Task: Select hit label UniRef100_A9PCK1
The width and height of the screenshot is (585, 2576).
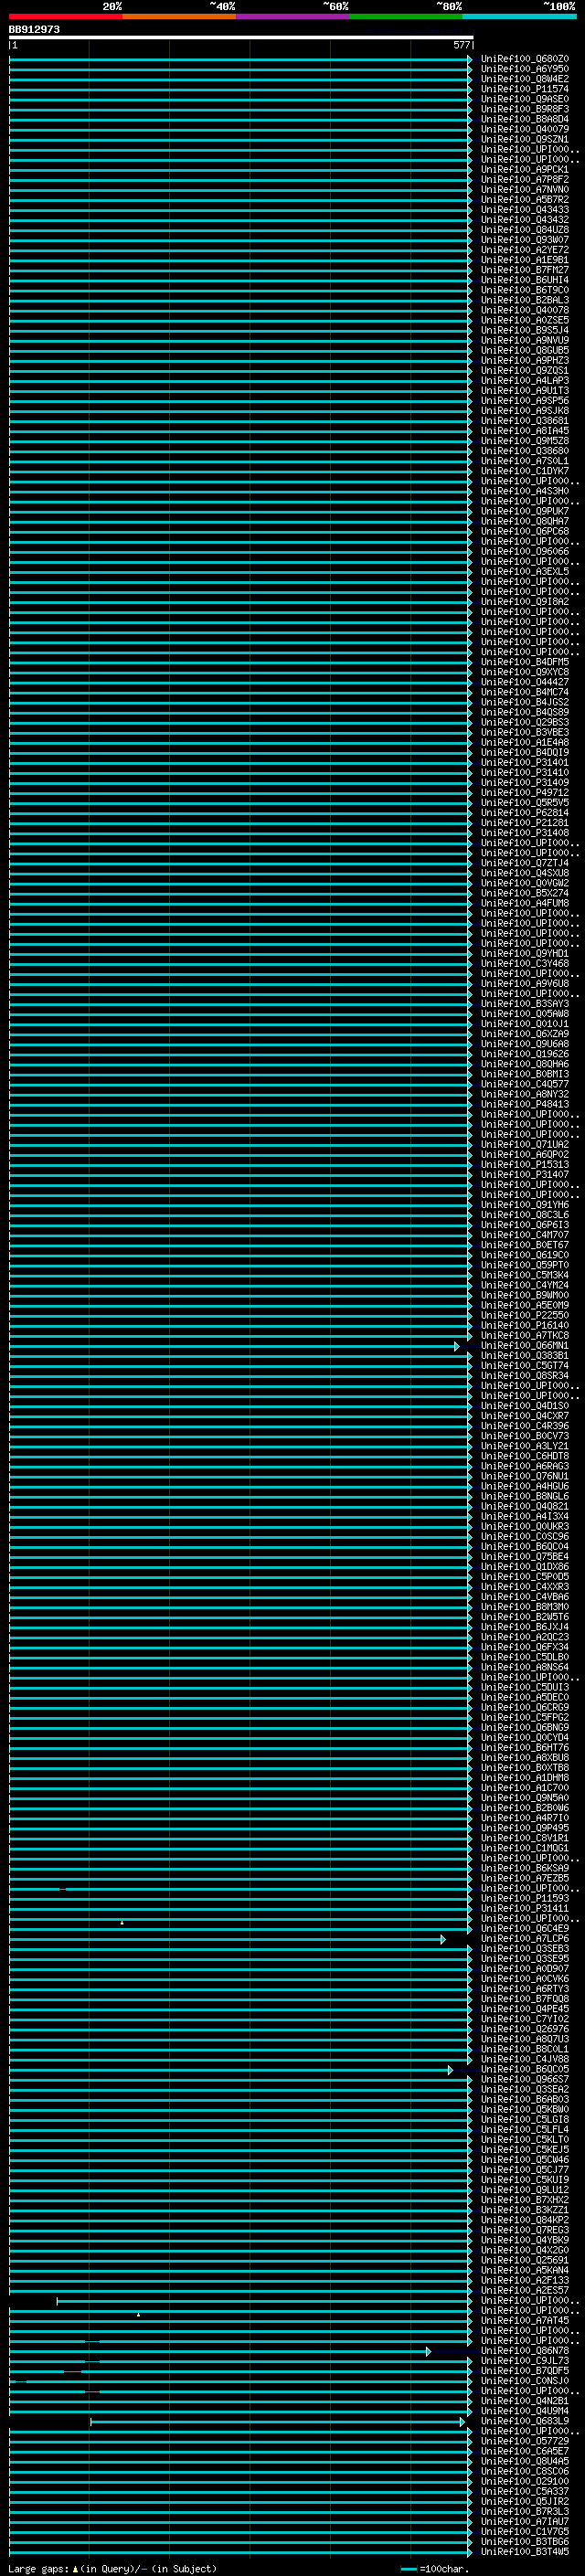Action: tap(525, 170)
